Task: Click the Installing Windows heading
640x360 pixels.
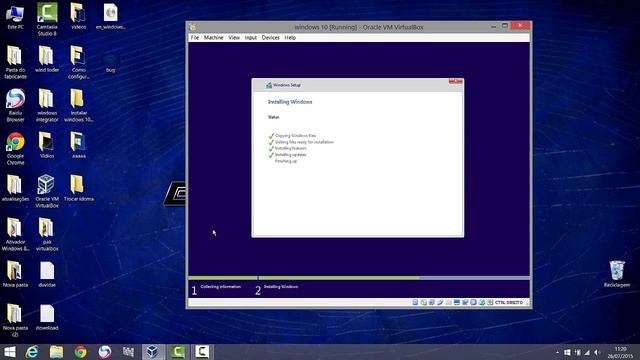Action: pos(290,102)
